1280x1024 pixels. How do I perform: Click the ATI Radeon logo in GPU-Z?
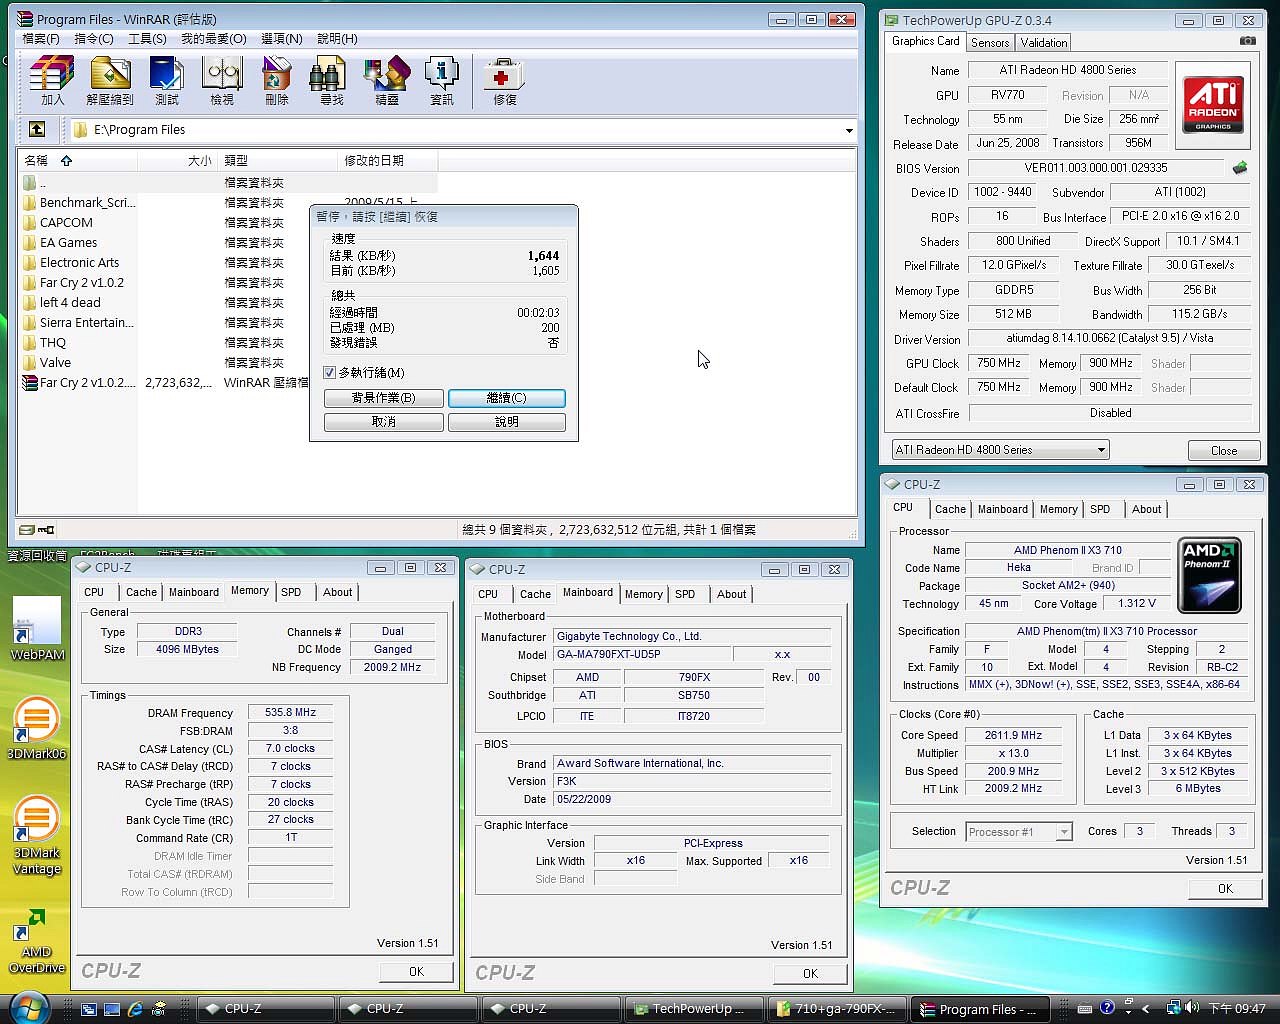(1213, 105)
